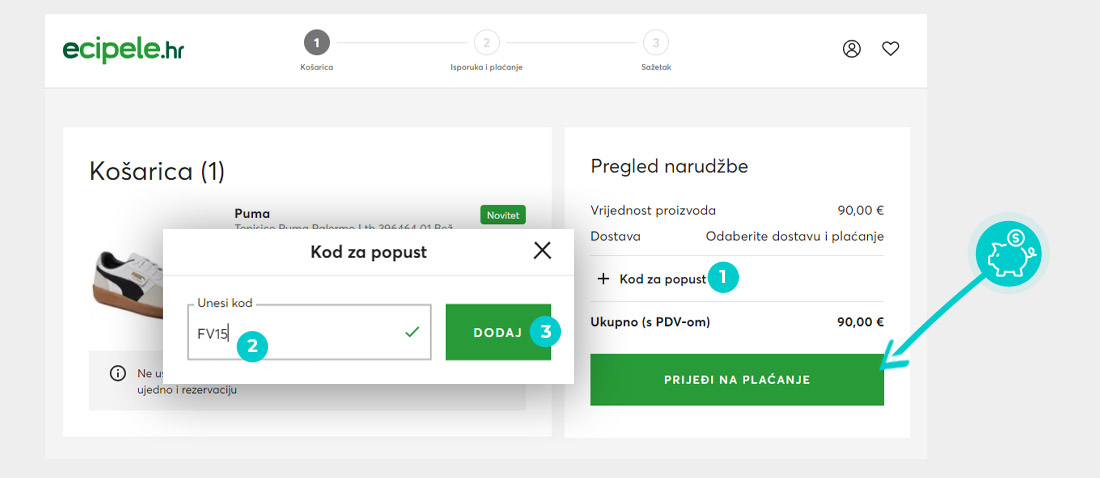1100x478 pixels.
Task: Go to ecipele.hr homepage logo
Action: coord(123,50)
